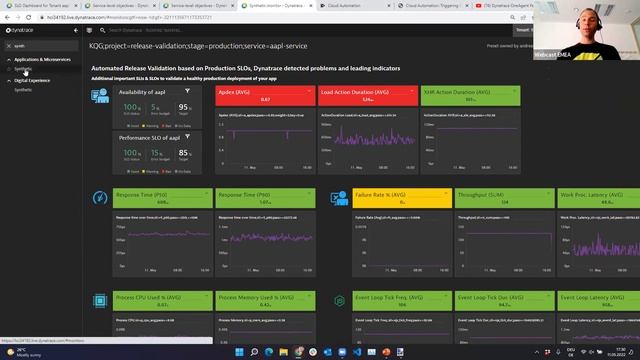This screenshot has width=640, height=360.
Task: Click the green Throughput (SUM) tile
Action: tap(504, 198)
